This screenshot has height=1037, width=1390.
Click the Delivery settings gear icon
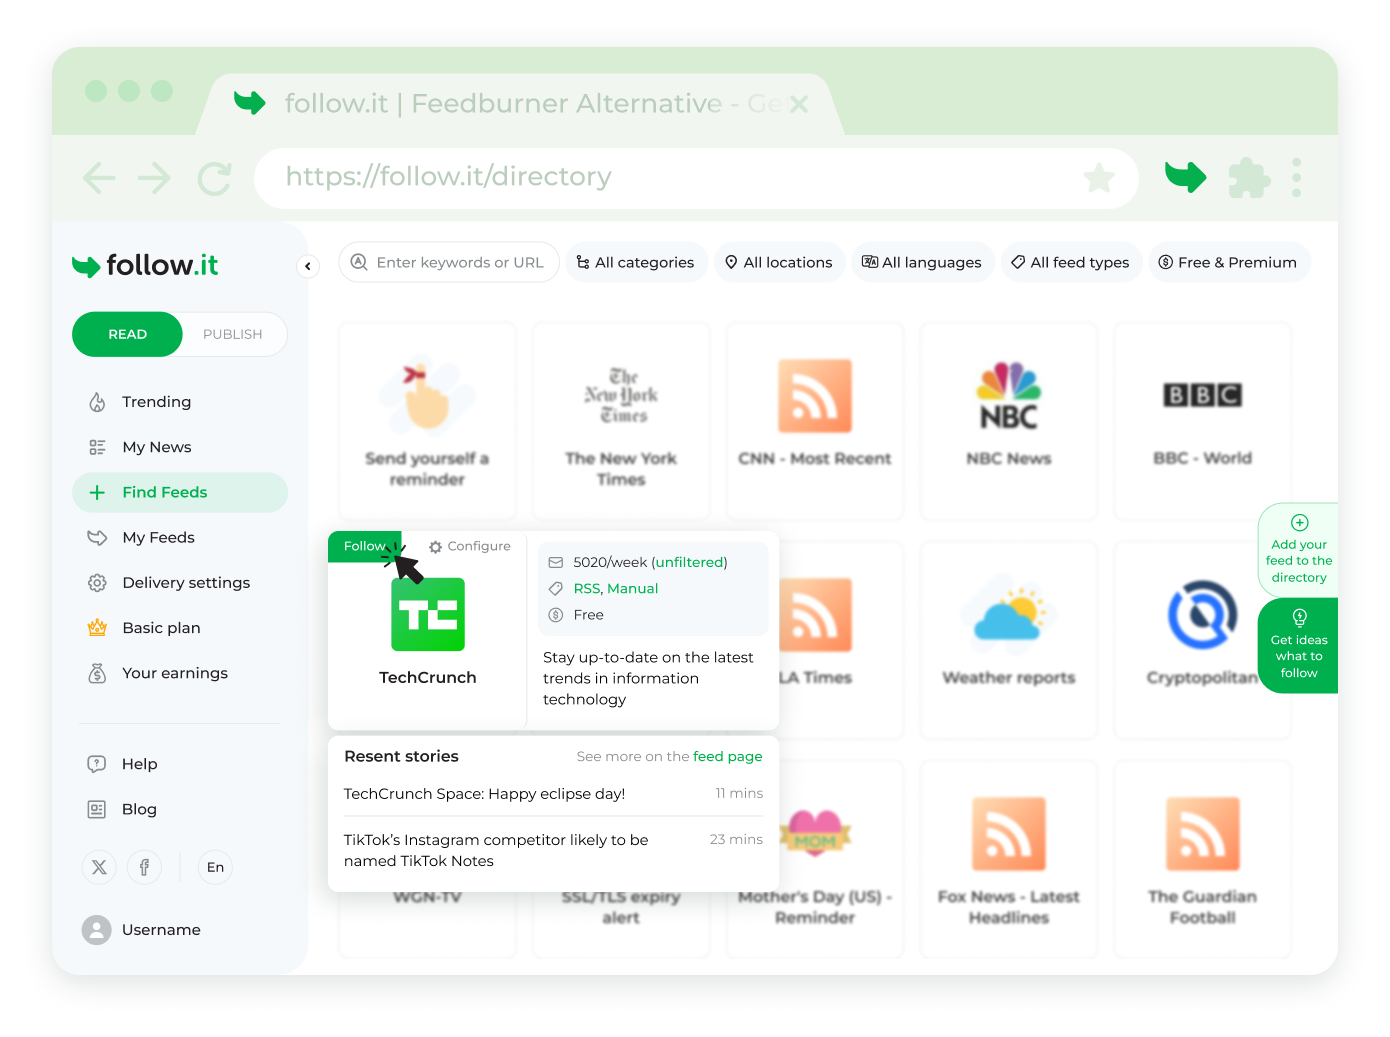tap(97, 583)
